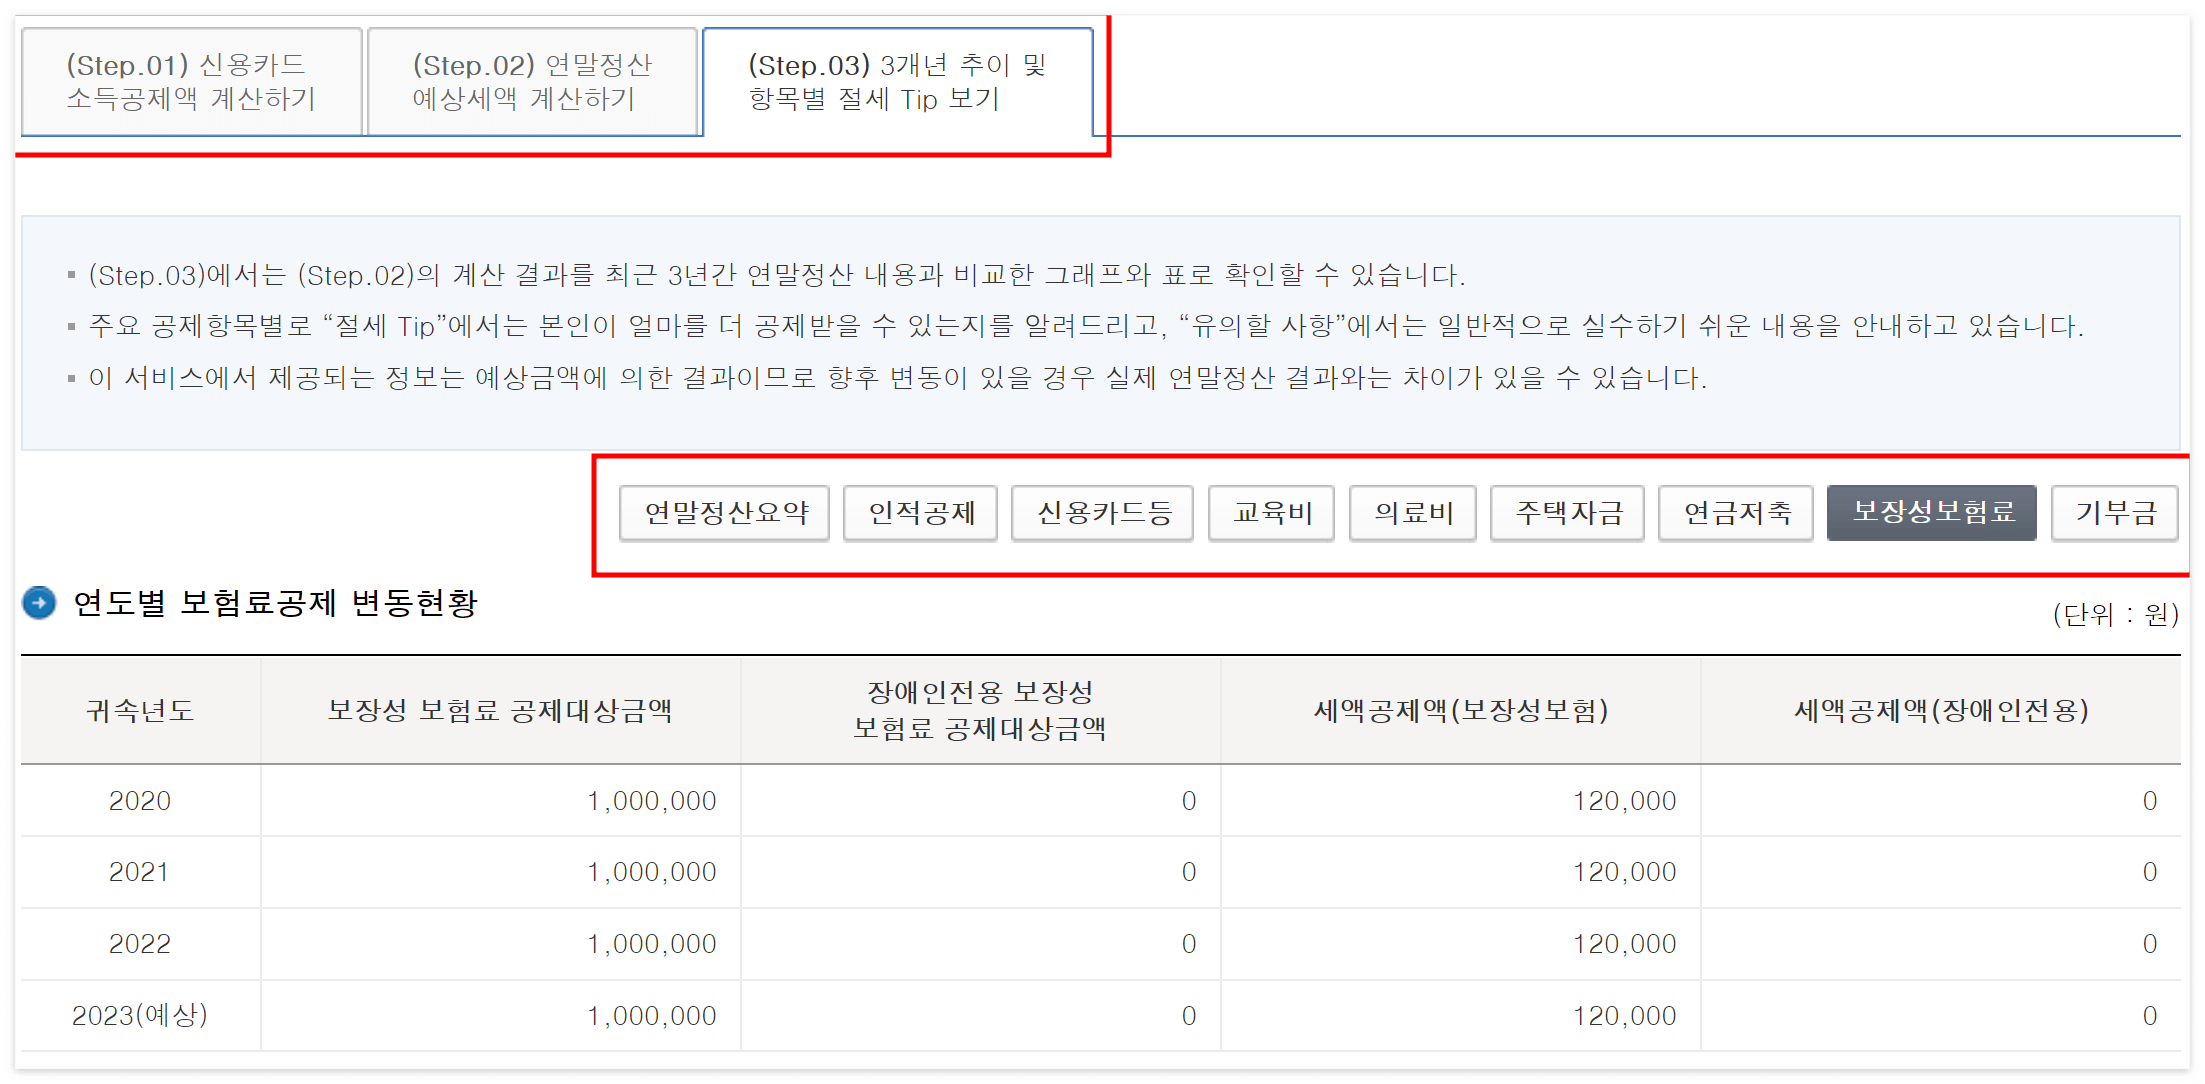The image size is (2205, 1084).
Task: Click the 귀속년도 column header
Action: 140,711
